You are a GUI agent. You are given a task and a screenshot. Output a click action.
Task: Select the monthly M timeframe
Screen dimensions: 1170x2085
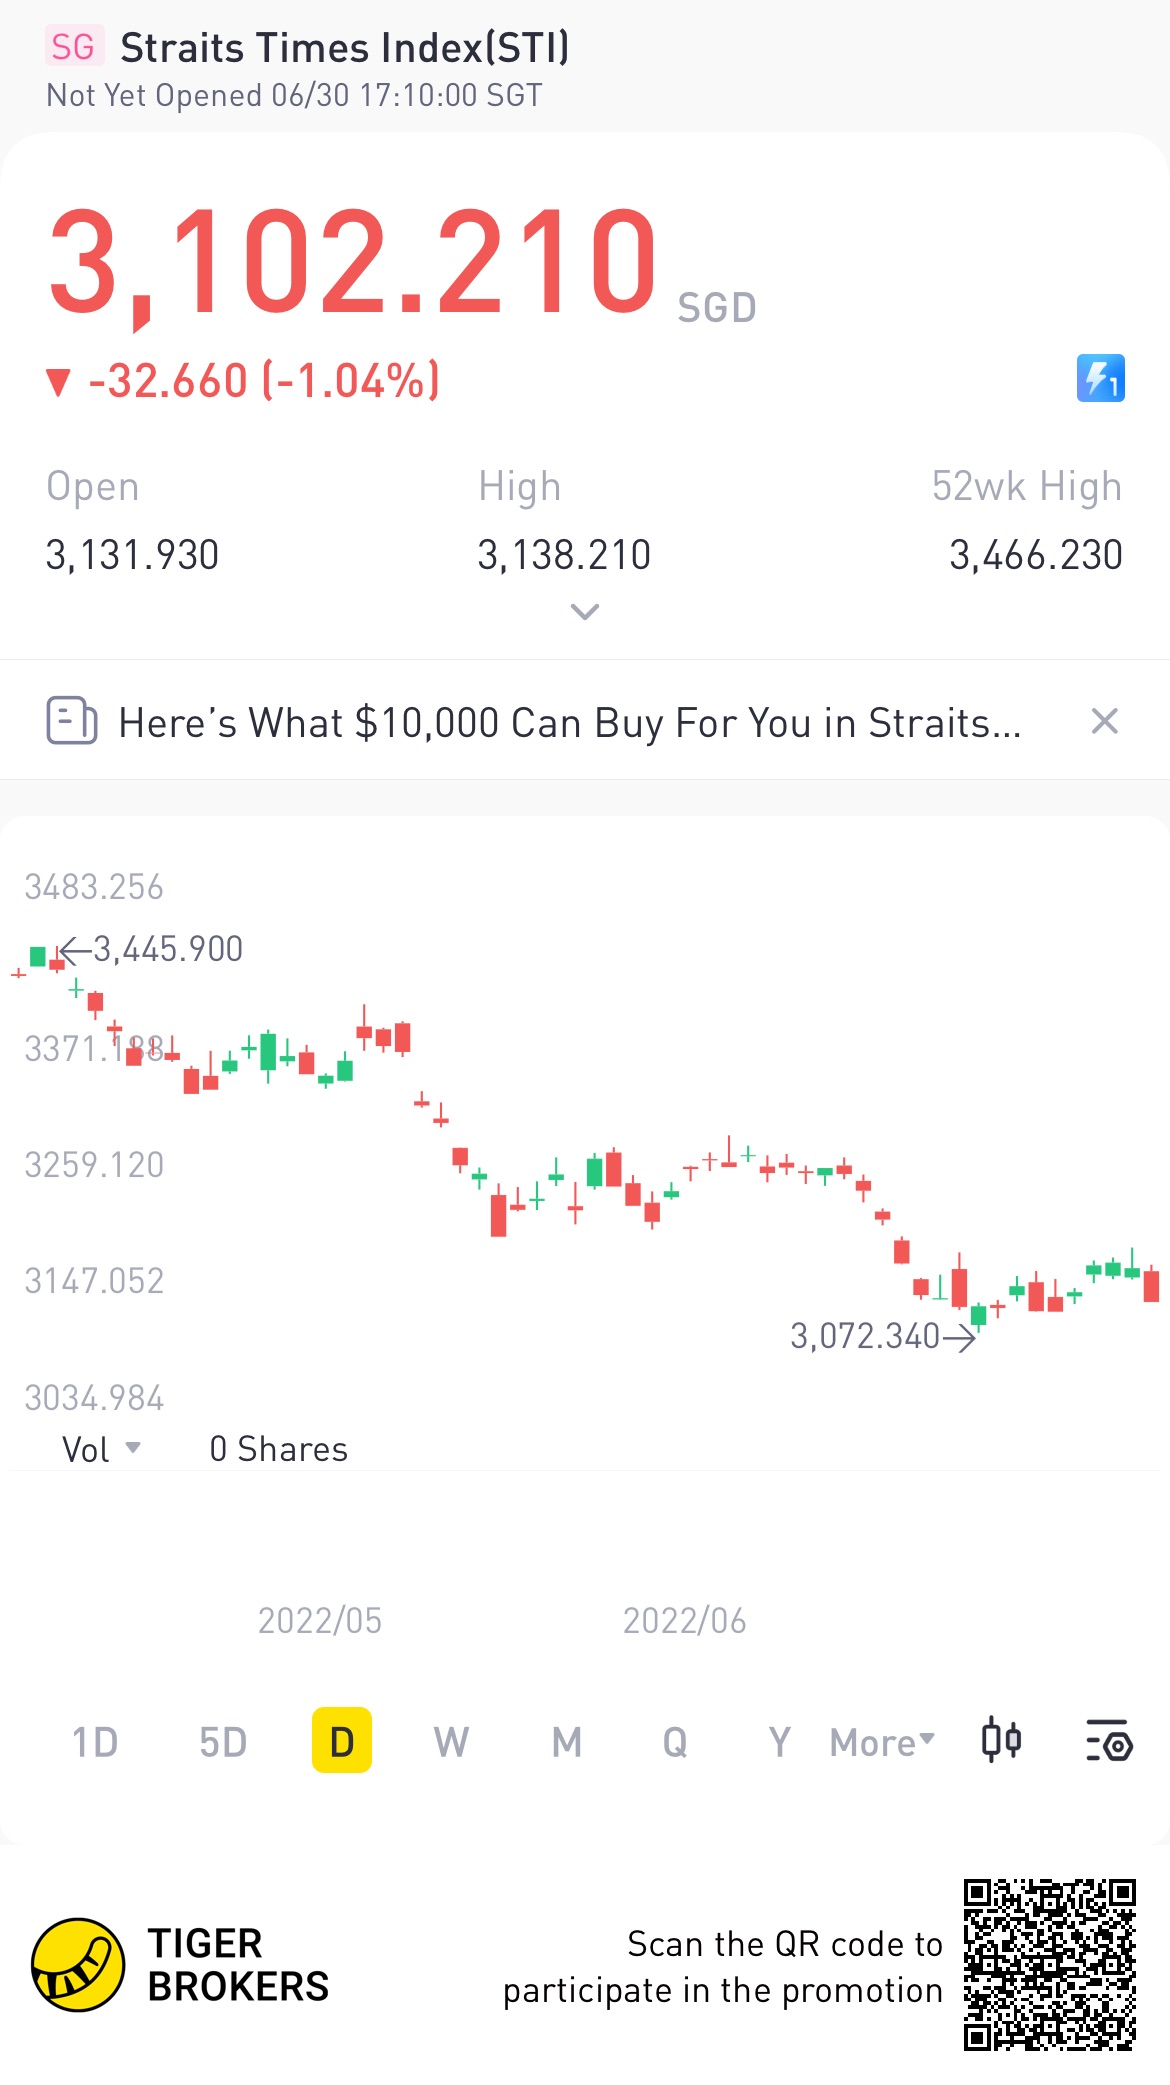click(x=567, y=1743)
